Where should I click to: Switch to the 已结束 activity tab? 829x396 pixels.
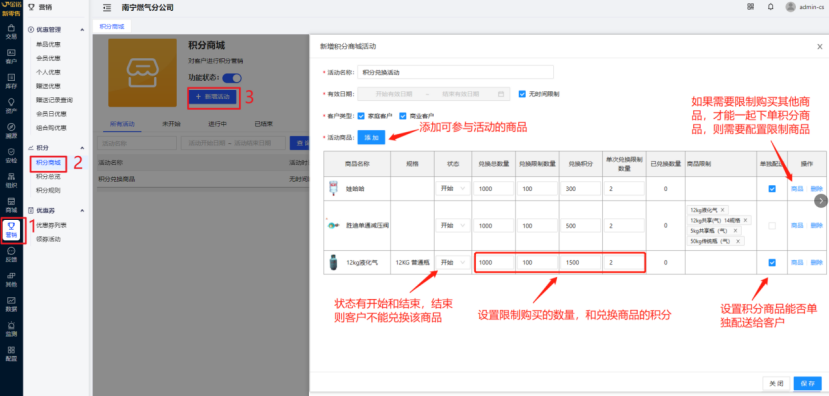[263, 124]
